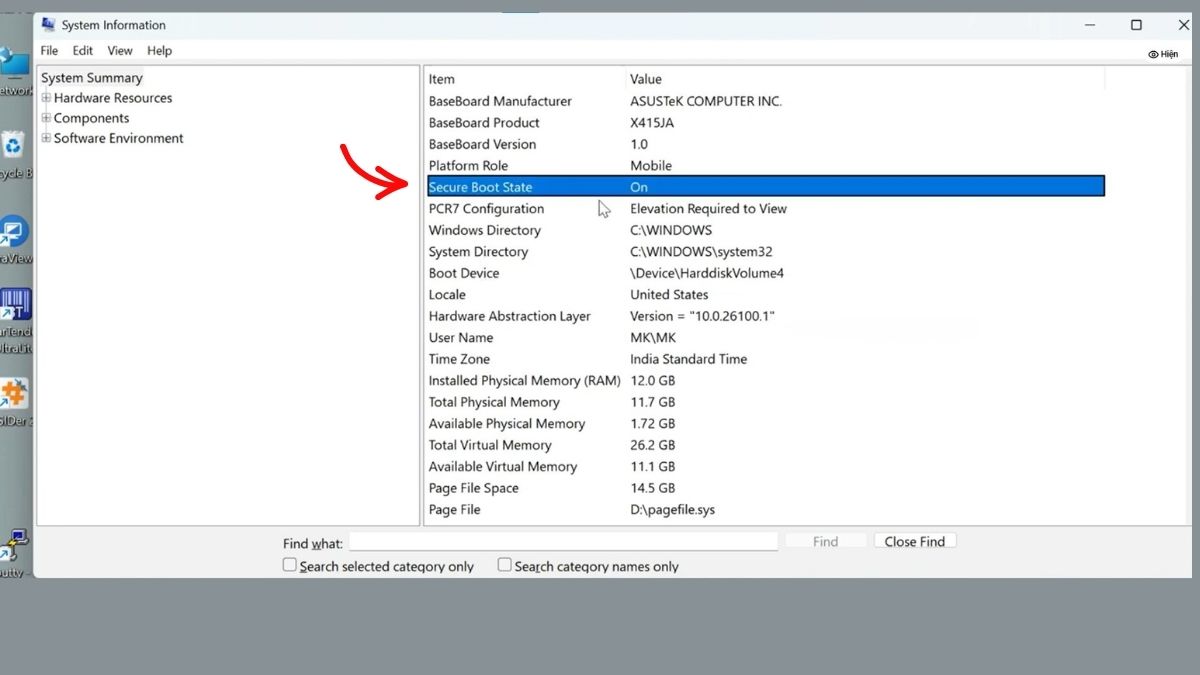This screenshot has width=1200, height=675.
Task: Select the BaseBoard Manufacturer row
Action: click(x=765, y=101)
